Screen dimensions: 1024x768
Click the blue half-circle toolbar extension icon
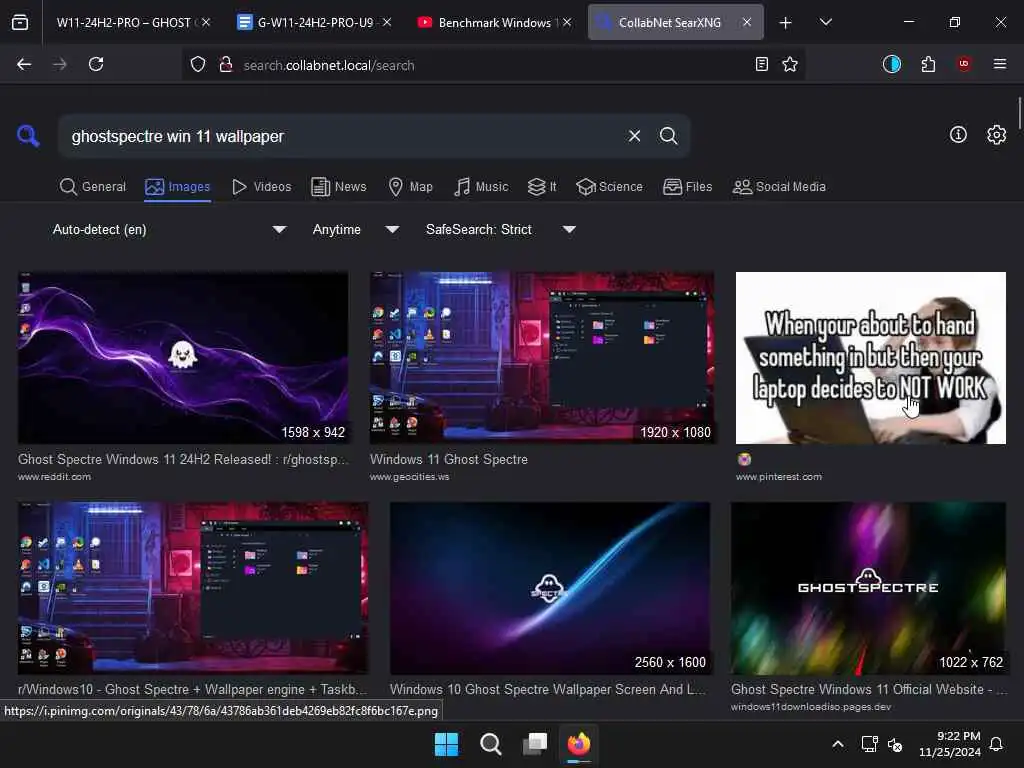891,64
